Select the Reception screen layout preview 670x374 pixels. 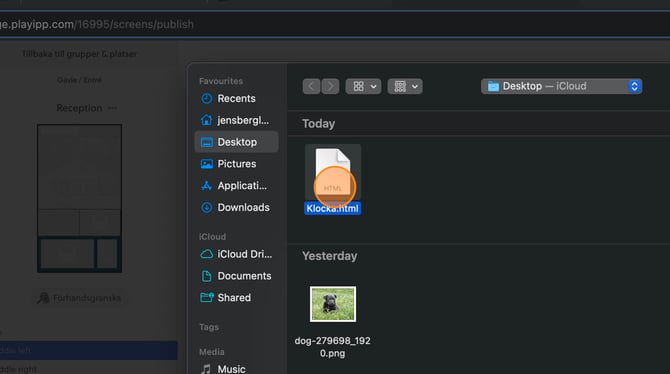click(79, 198)
